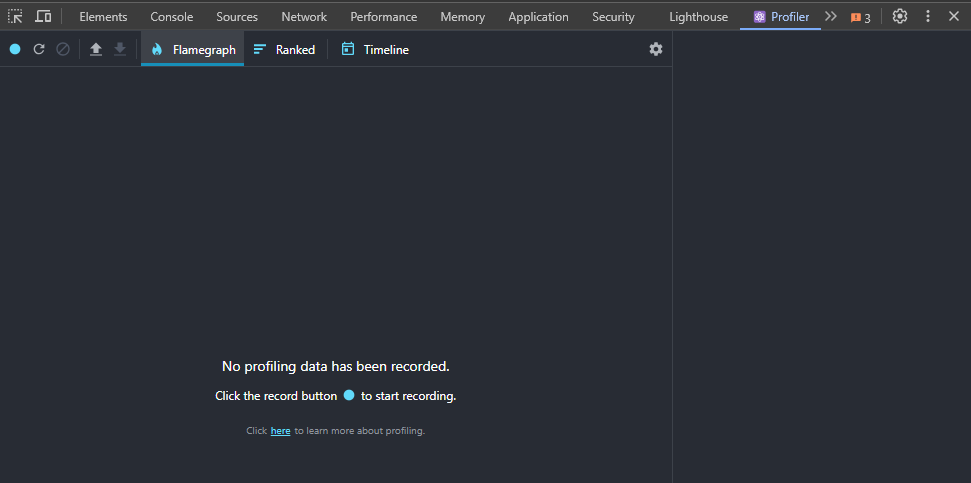Open the Lighthouse tab
The height and width of the screenshot is (483, 971).
tap(699, 17)
